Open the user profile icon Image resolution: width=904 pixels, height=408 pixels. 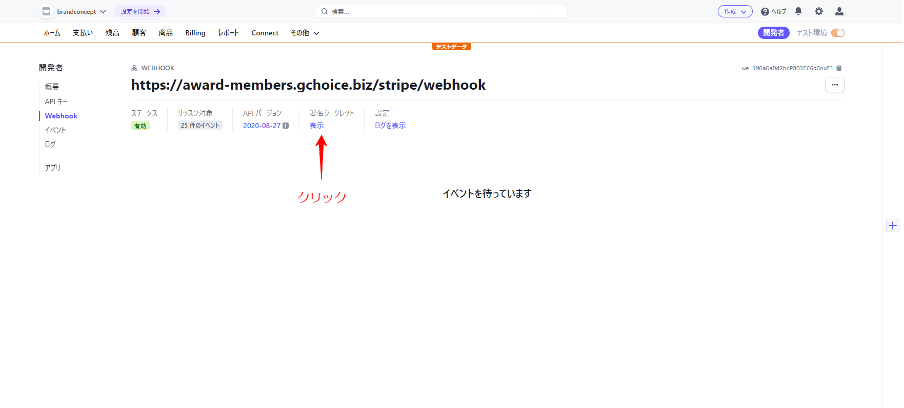[839, 11]
